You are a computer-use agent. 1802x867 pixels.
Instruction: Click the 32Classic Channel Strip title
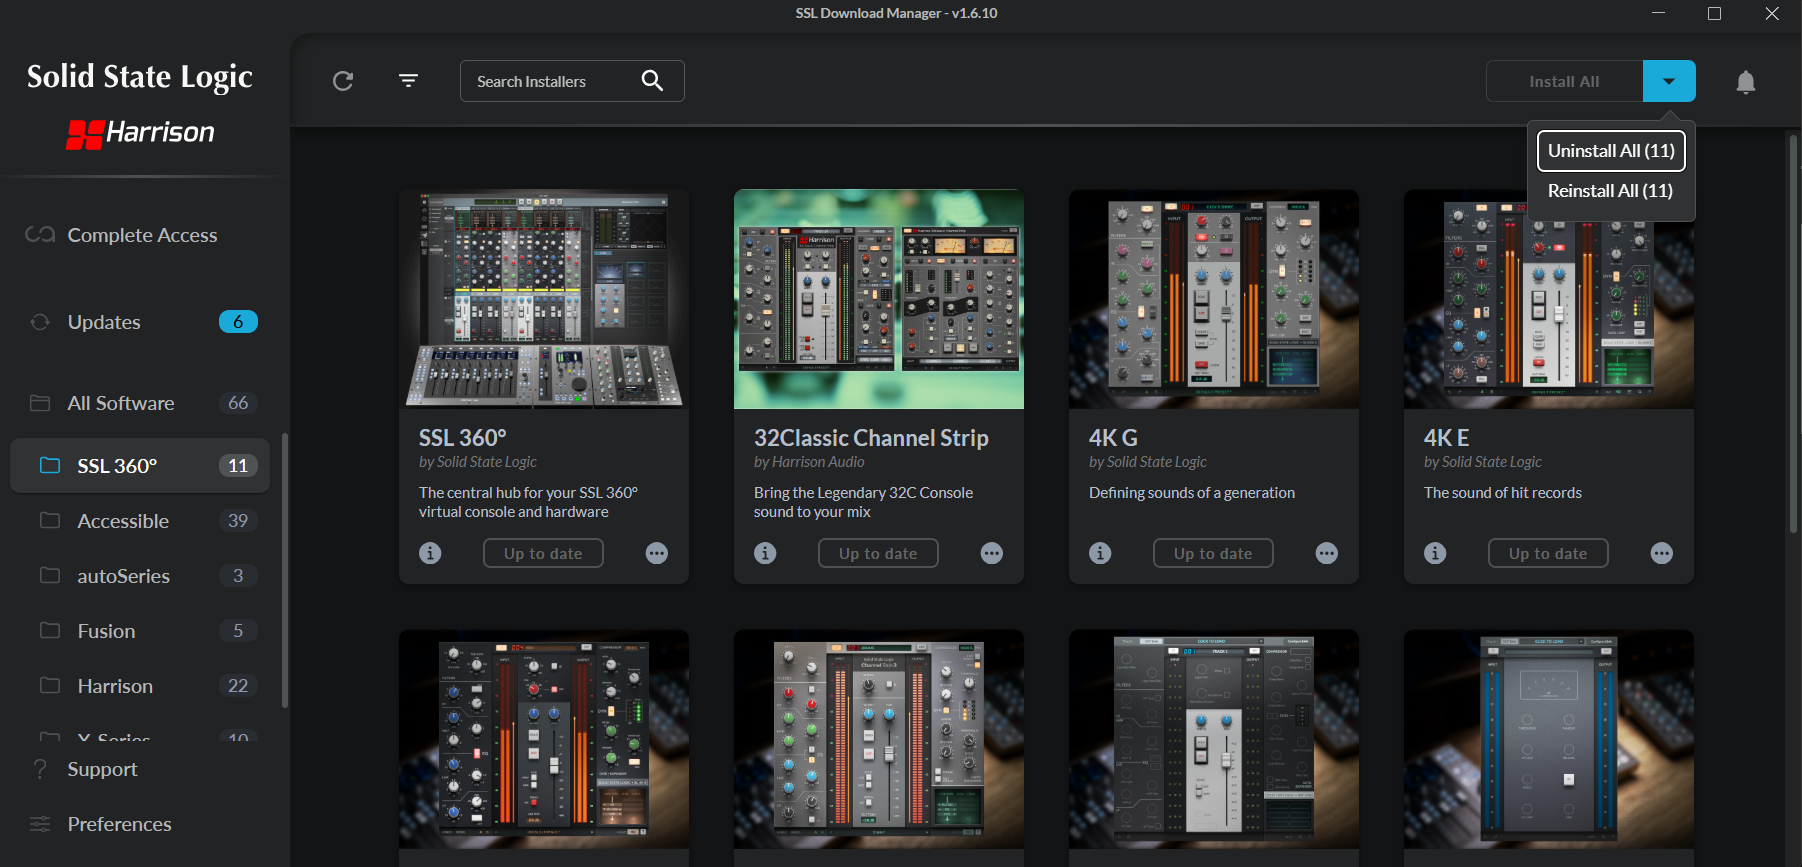(871, 438)
